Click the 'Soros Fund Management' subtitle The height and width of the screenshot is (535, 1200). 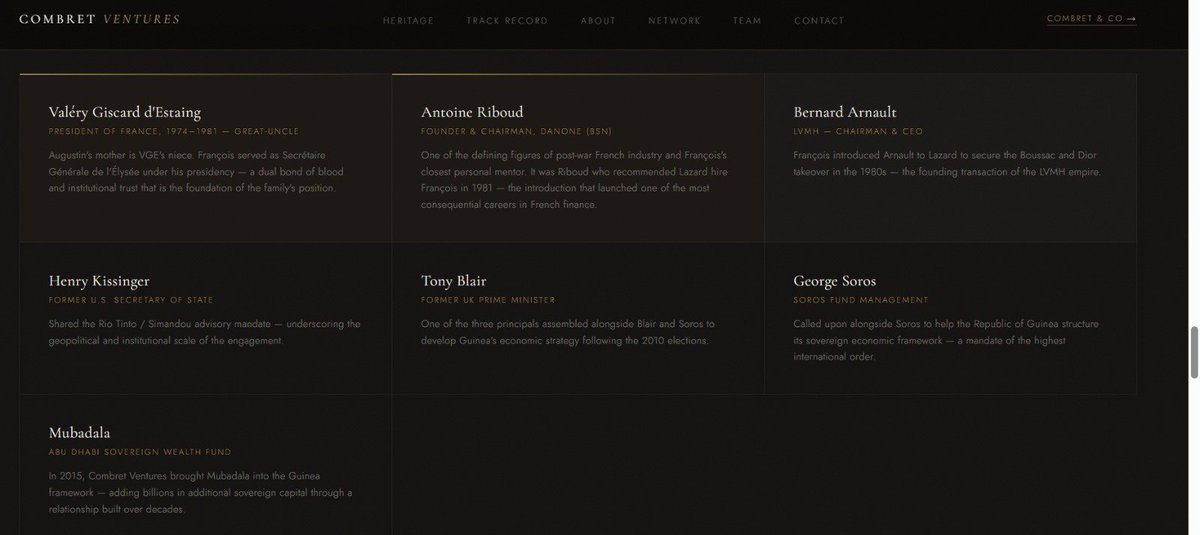coord(861,300)
